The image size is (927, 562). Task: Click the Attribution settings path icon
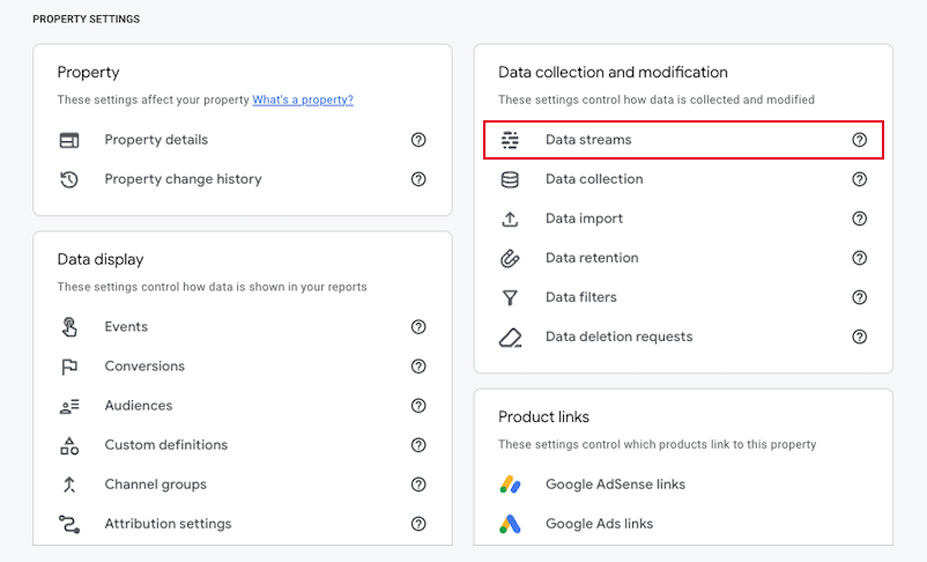[69, 524]
